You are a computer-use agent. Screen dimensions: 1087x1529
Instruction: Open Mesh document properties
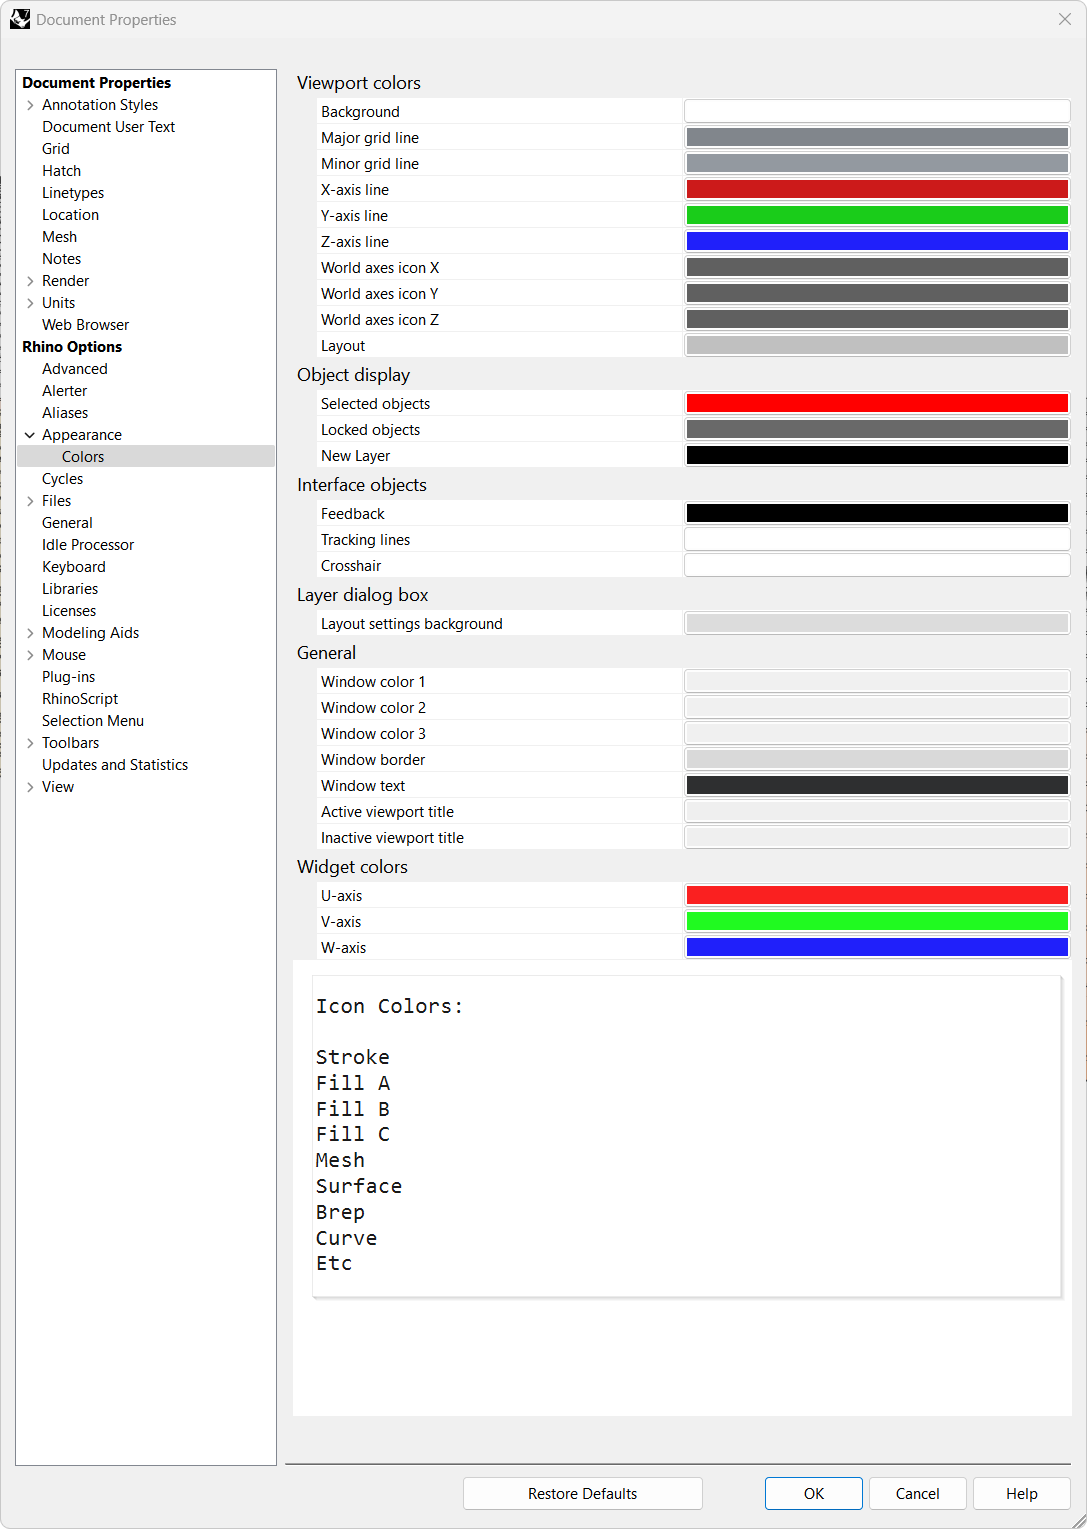pos(59,237)
